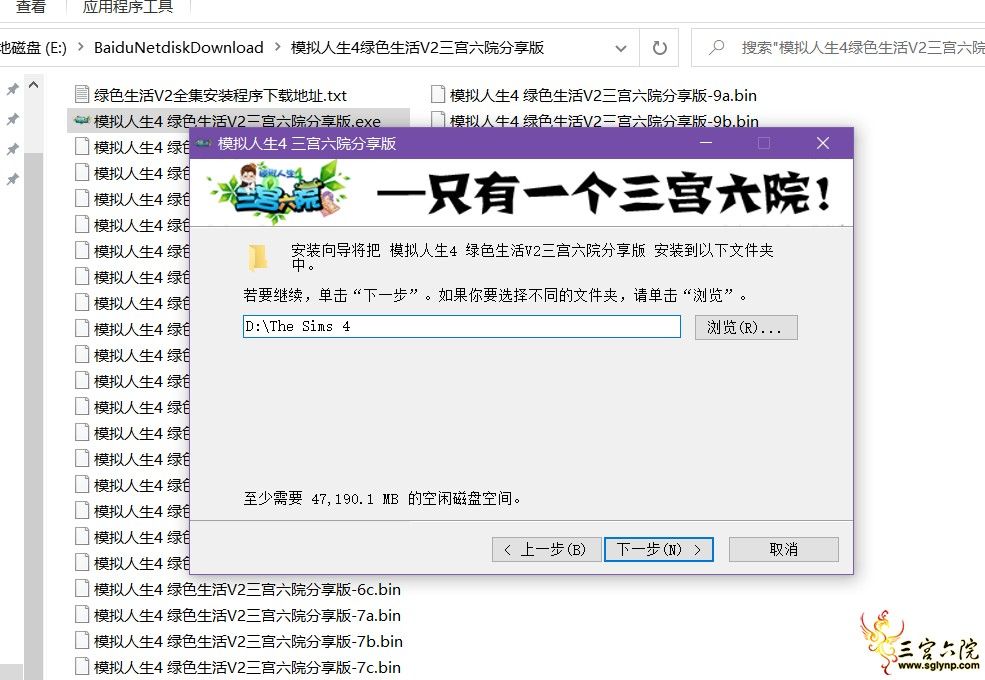Open the 查看 ribbon tab
The height and width of the screenshot is (680, 985).
pos(30,8)
